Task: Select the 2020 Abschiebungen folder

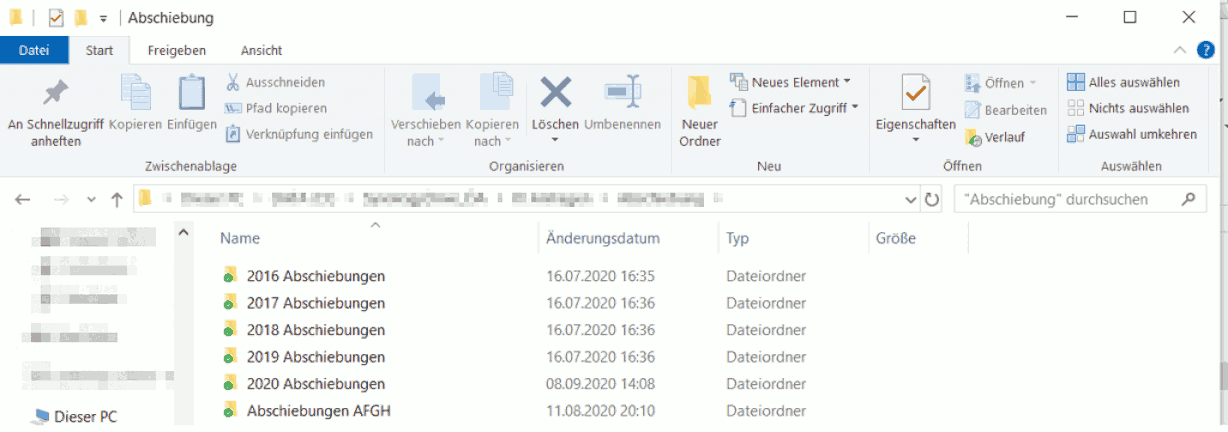Action: click(315, 384)
